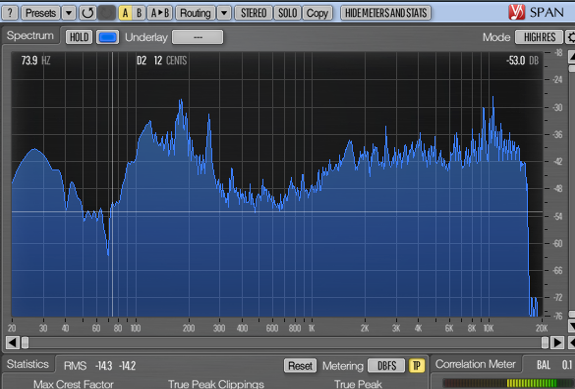Viewport: 575px width, 389px height.
Task: Click the blue spectrum color swatch
Action: point(107,37)
